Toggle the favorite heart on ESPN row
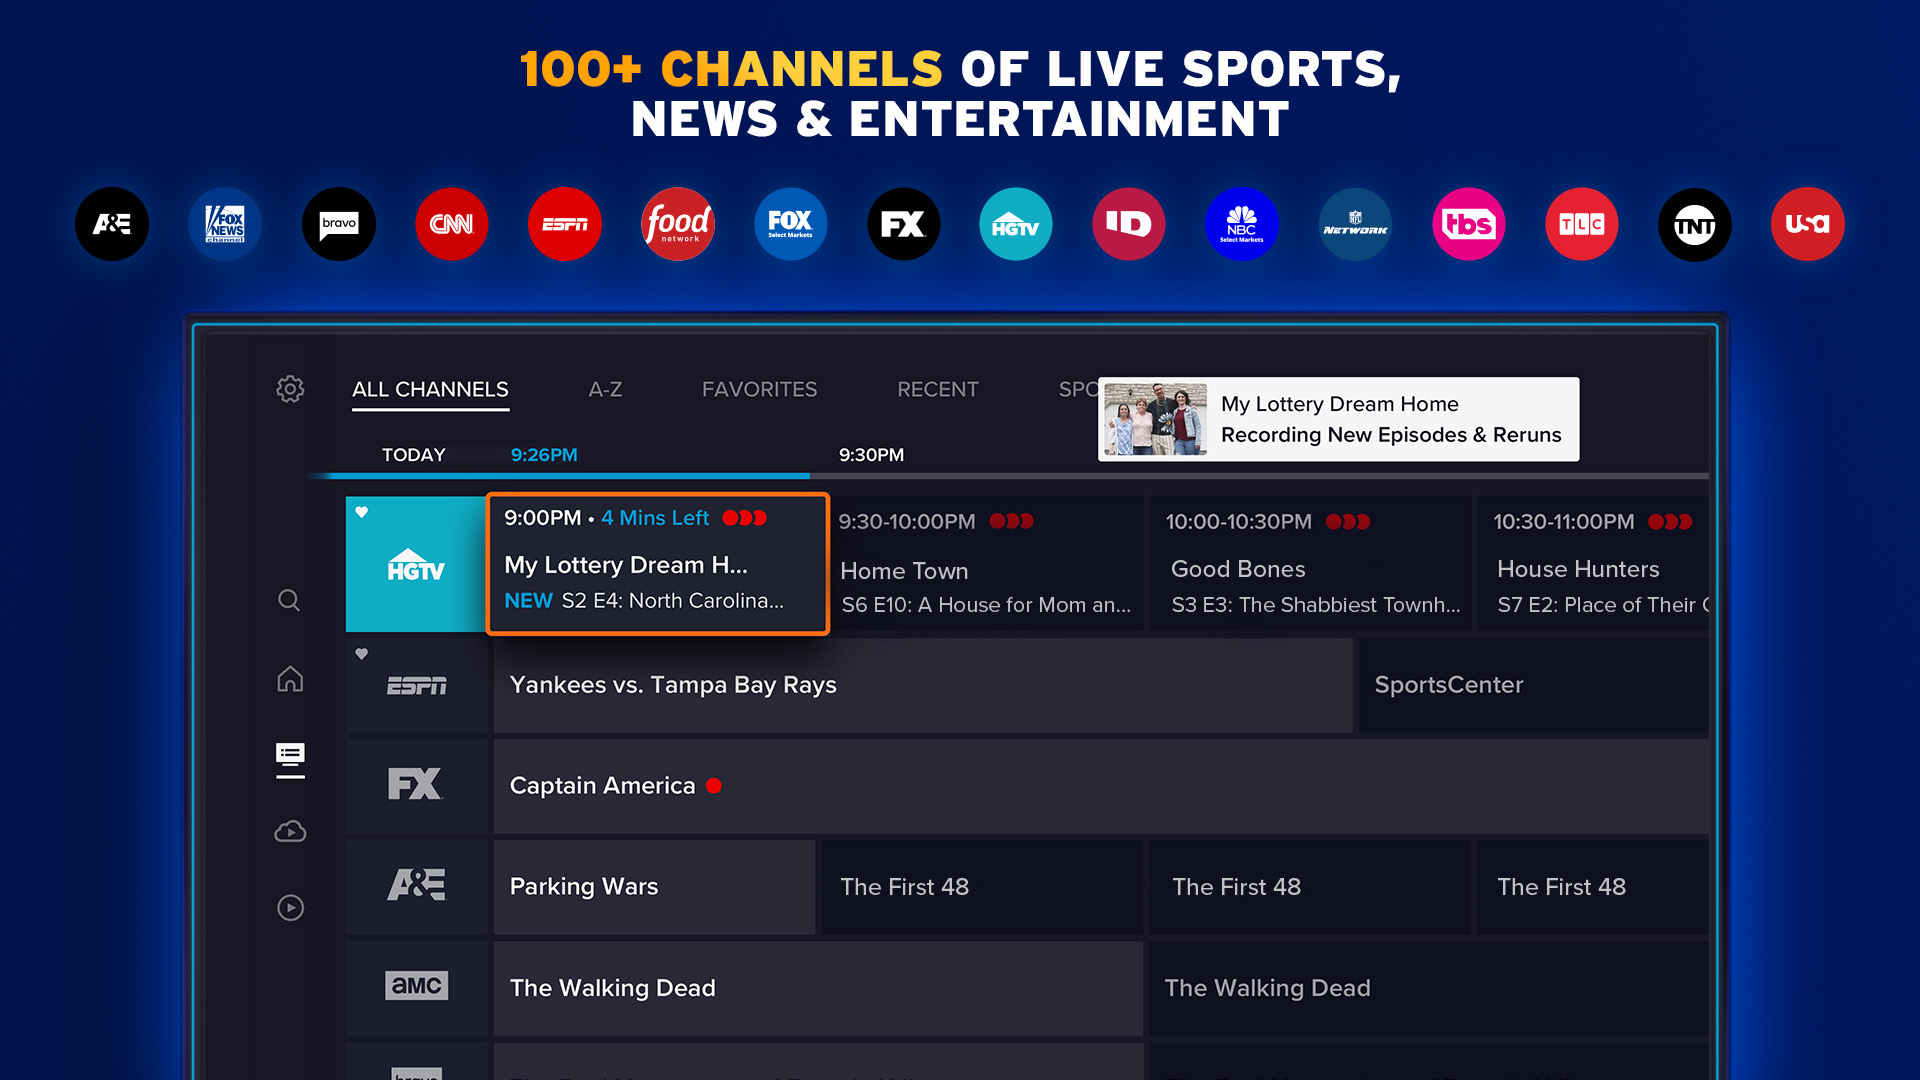This screenshot has height=1080, width=1920. [361, 653]
